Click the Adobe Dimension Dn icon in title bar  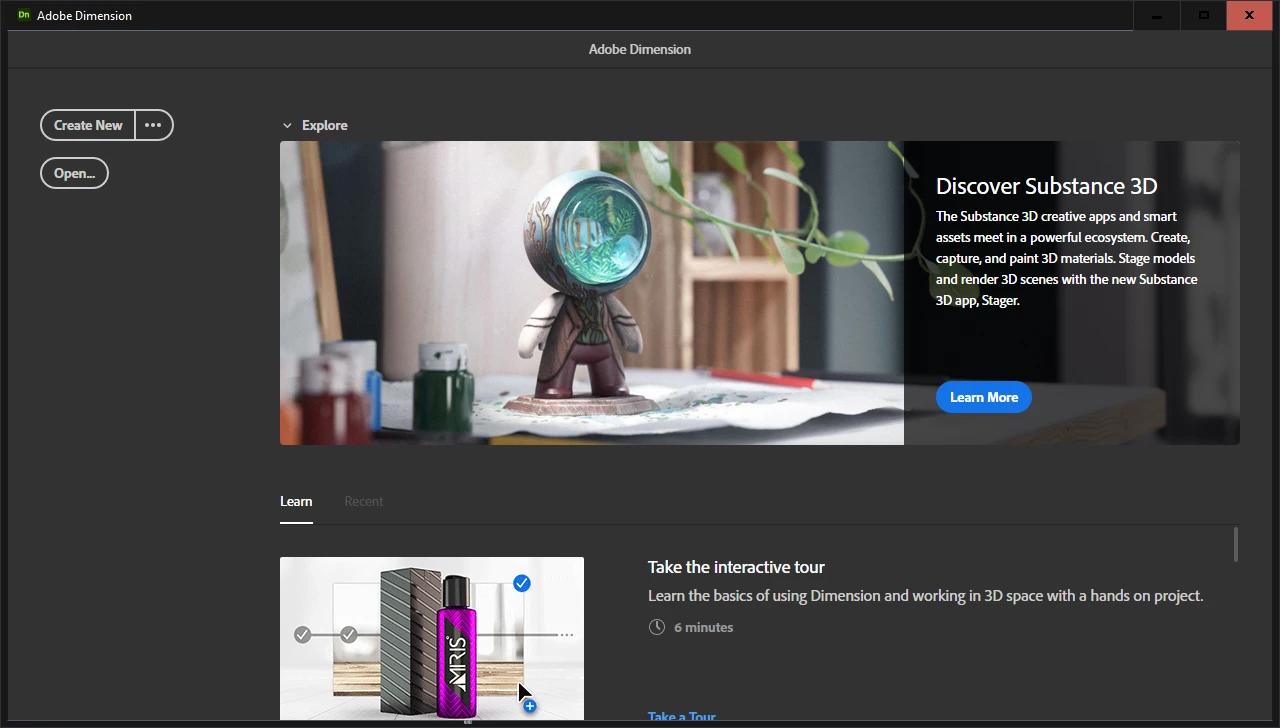point(24,15)
